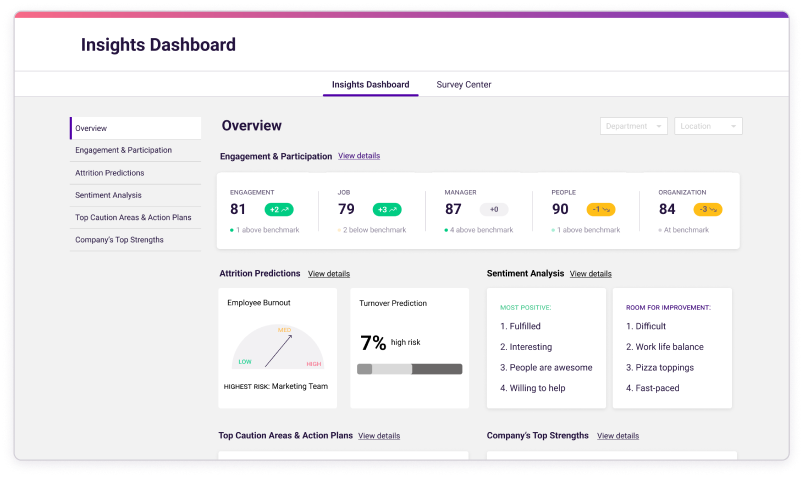Click the -3 trend badge for Organization
Image resolution: width=803 pixels, height=477 pixels.
coord(708,209)
